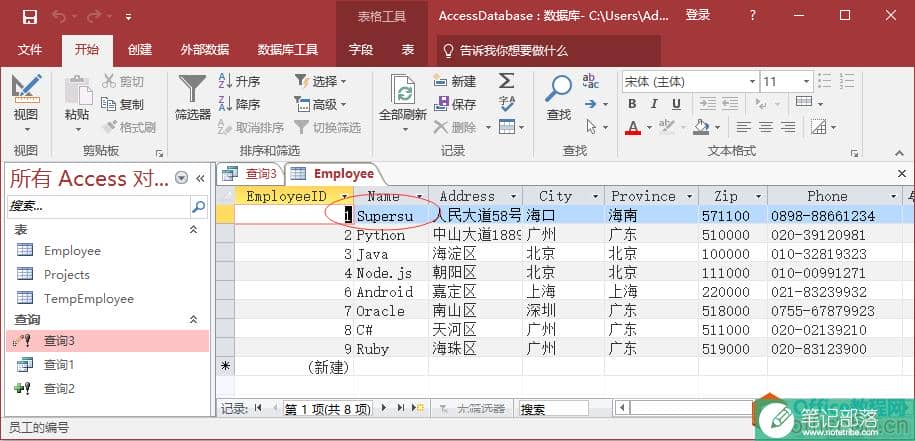Click 登录 (Sign in) link
The width and height of the screenshot is (915, 441).
click(x=697, y=15)
